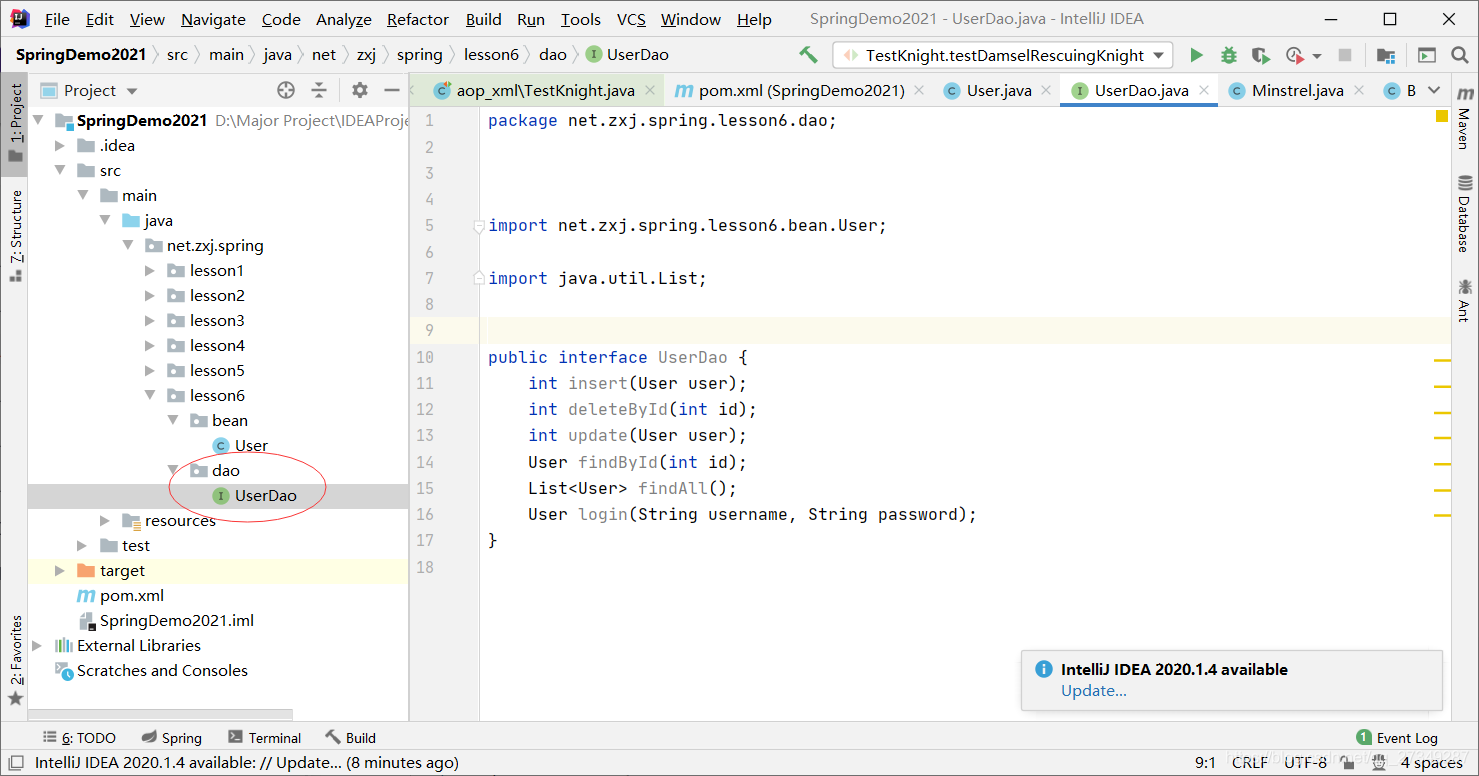Click the fold marker beside the line 5 import
1479x776 pixels.
(x=479, y=227)
